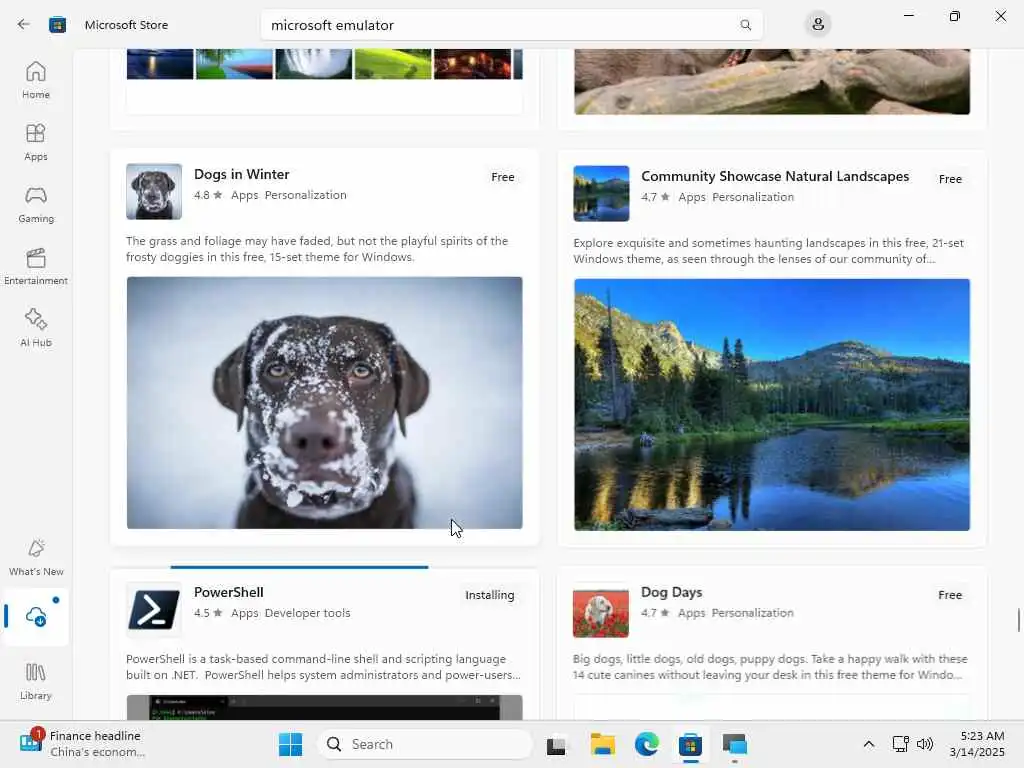This screenshot has width=1024, height=768.
Task: Open volume control in tray
Action: point(925,744)
